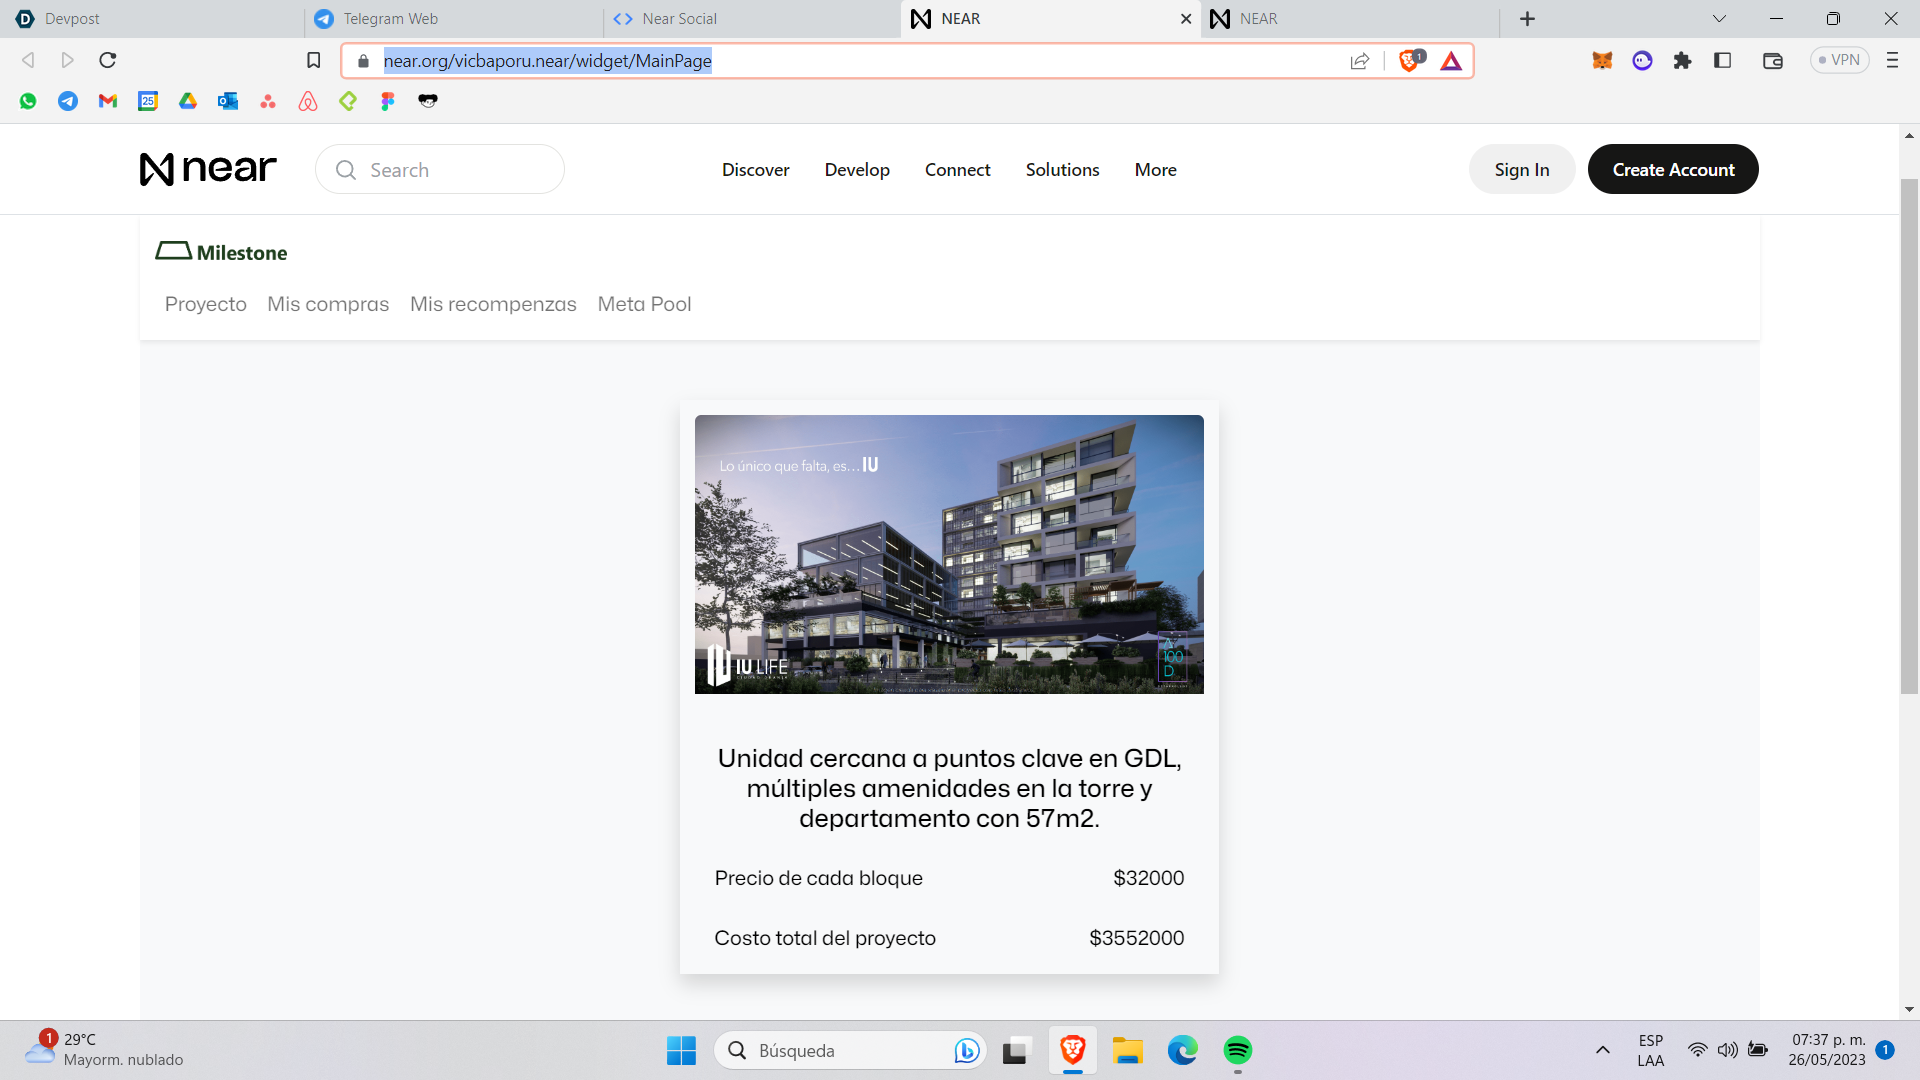Viewport: 1920px width, 1080px height.
Task: Expand the tab search chevron dropdown
Action: (1719, 19)
